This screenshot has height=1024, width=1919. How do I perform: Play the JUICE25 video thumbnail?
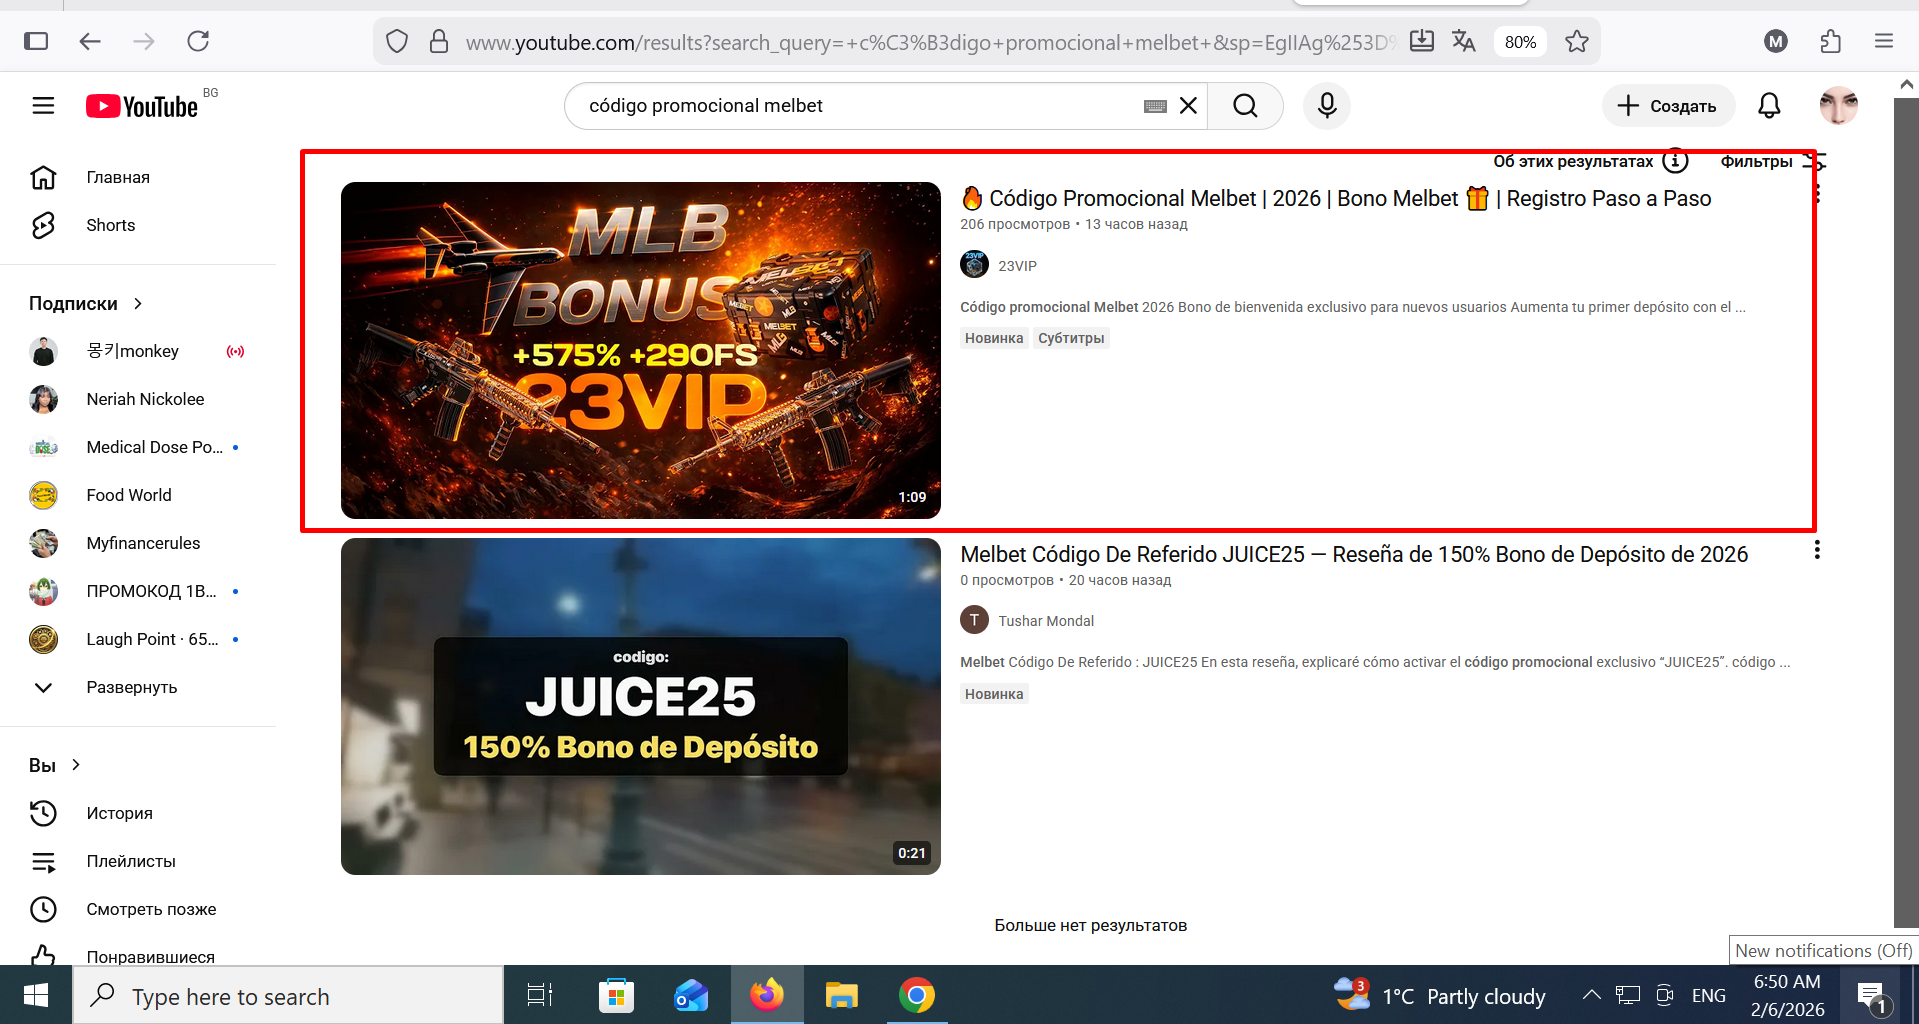(x=640, y=706)
